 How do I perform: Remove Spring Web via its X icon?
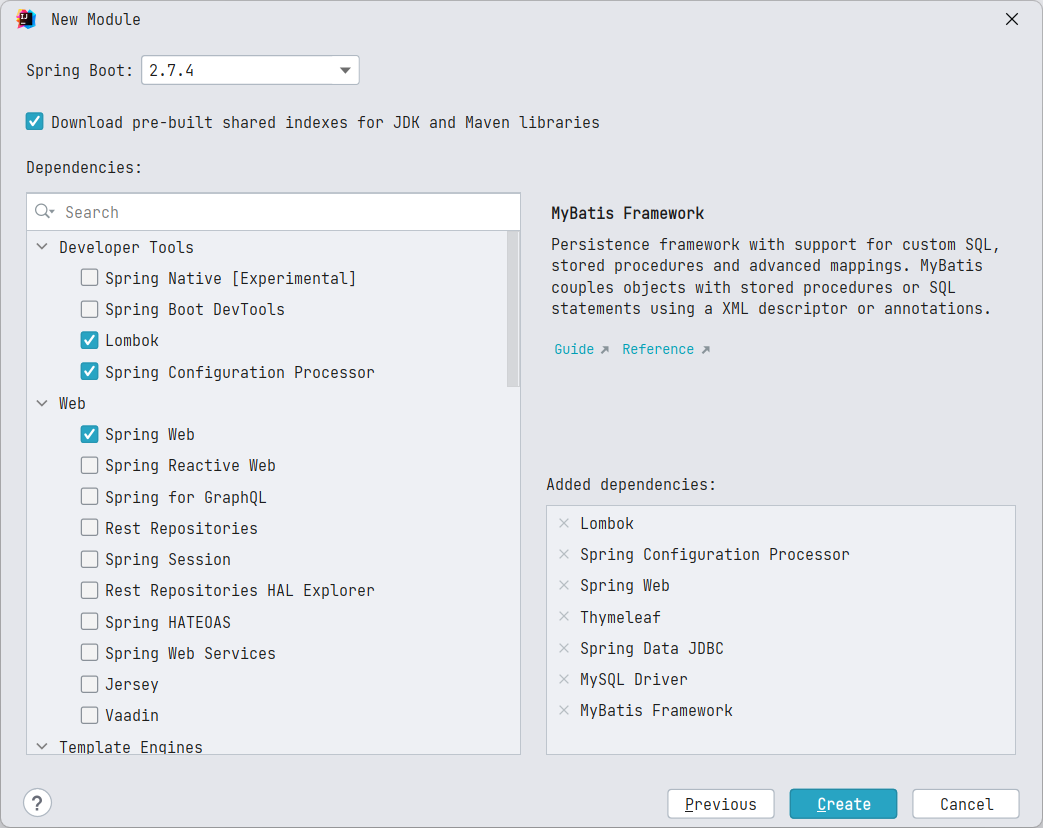pos(564,585)
